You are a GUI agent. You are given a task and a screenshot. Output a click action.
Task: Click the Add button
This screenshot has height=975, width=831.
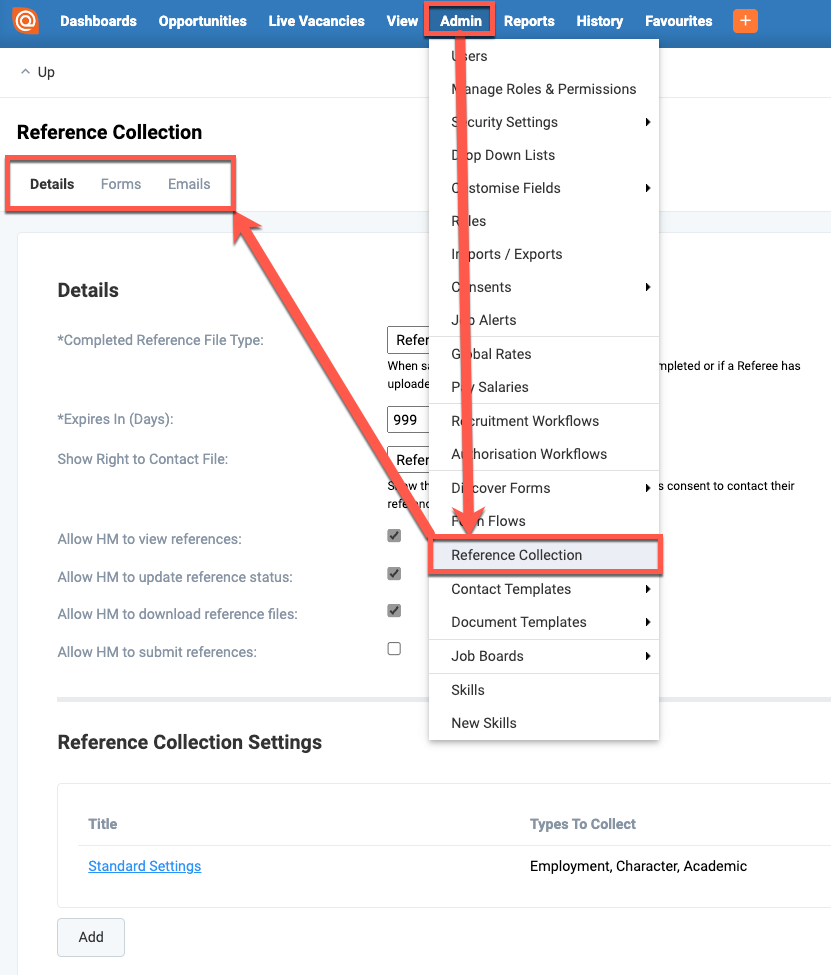tap(91, 937)
